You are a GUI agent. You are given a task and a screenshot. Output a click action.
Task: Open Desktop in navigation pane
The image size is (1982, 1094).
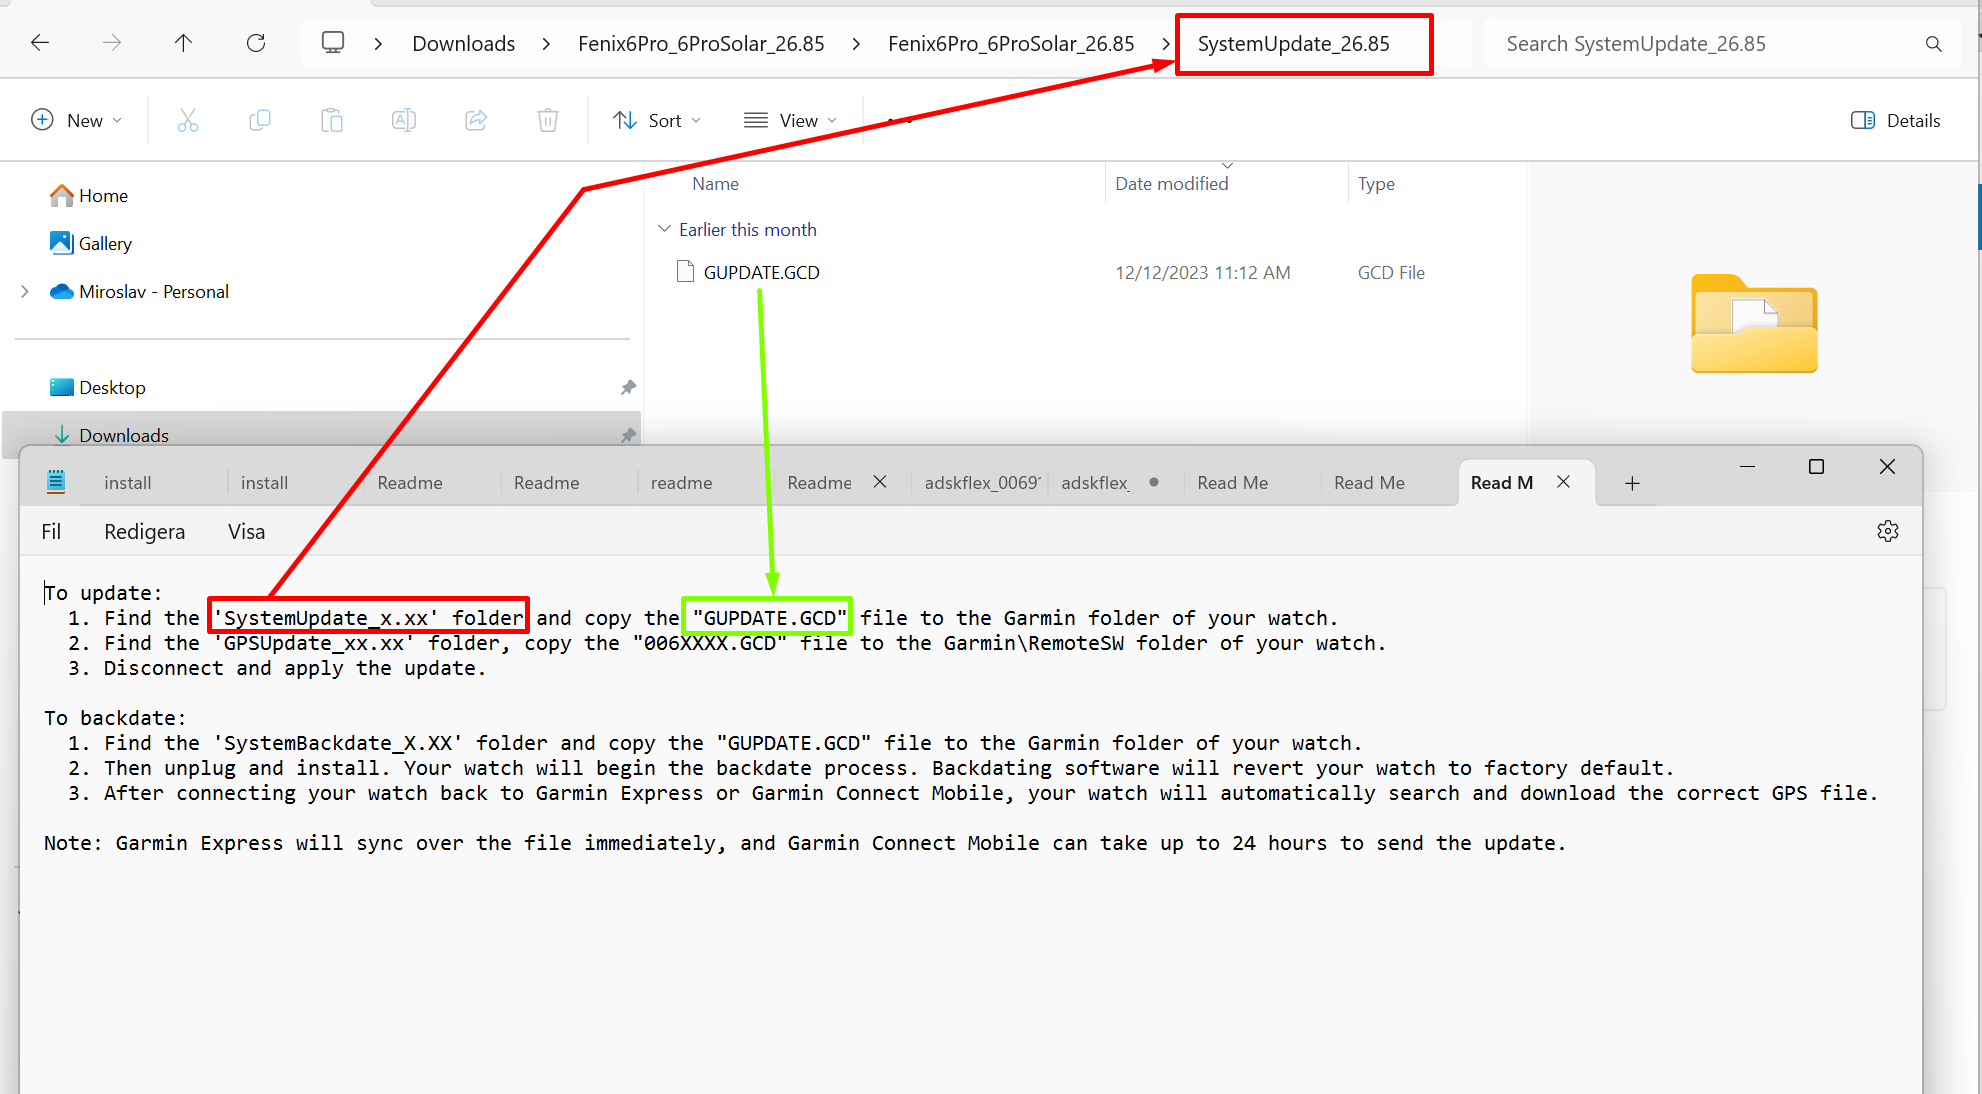(97, 387)
